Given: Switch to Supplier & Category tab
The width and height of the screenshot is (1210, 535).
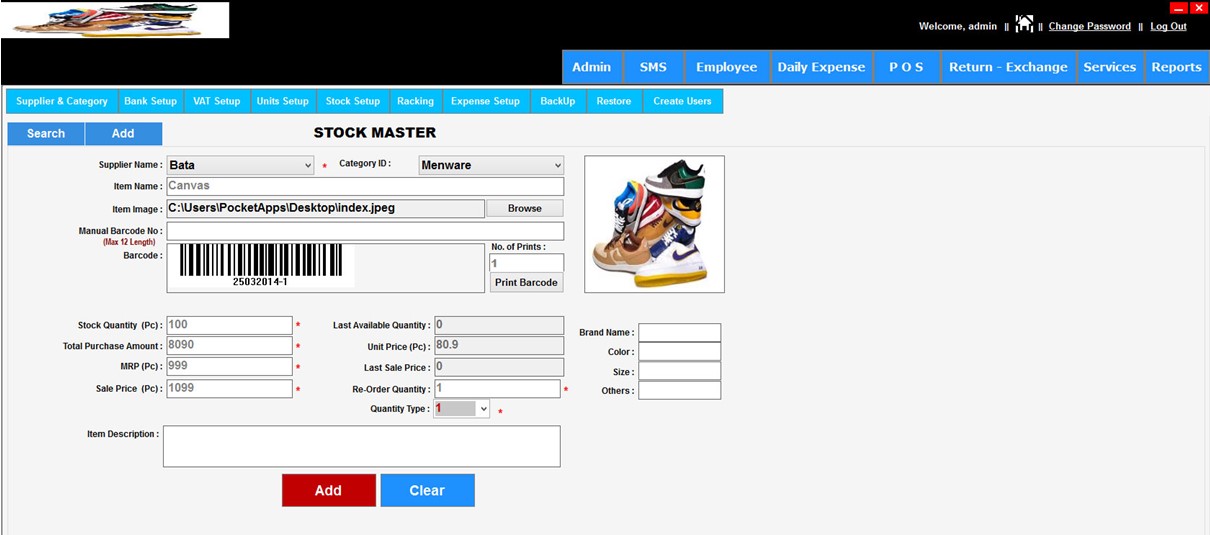Looking at the screenshot, I should point(62,101).
